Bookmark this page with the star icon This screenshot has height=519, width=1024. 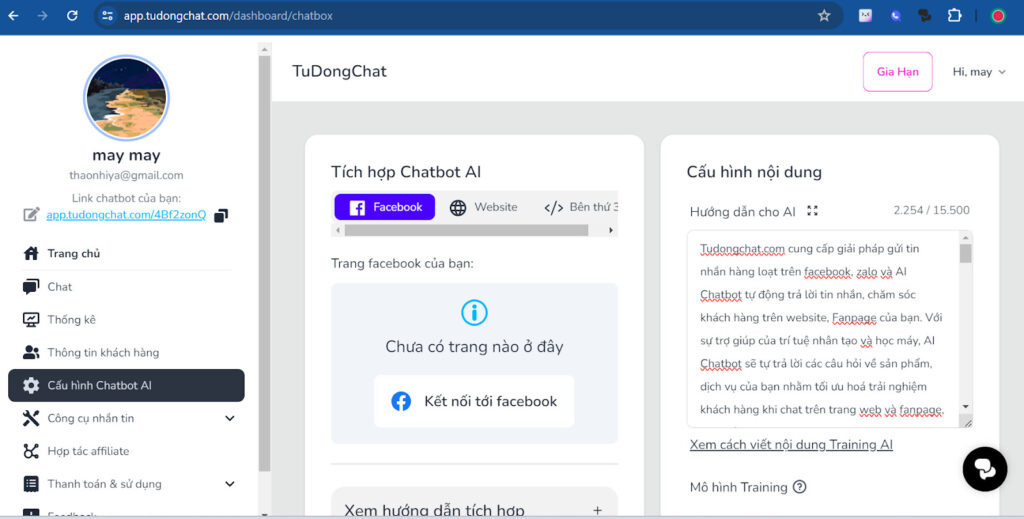(824, 16)
